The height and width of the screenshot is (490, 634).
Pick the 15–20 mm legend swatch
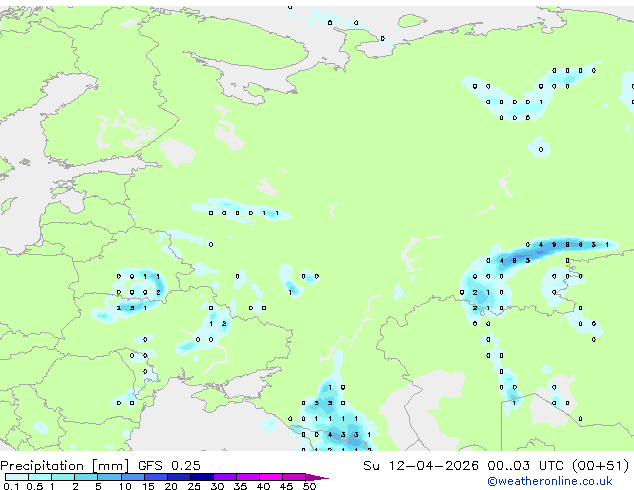pyautogui.click(x=156, y=477)
